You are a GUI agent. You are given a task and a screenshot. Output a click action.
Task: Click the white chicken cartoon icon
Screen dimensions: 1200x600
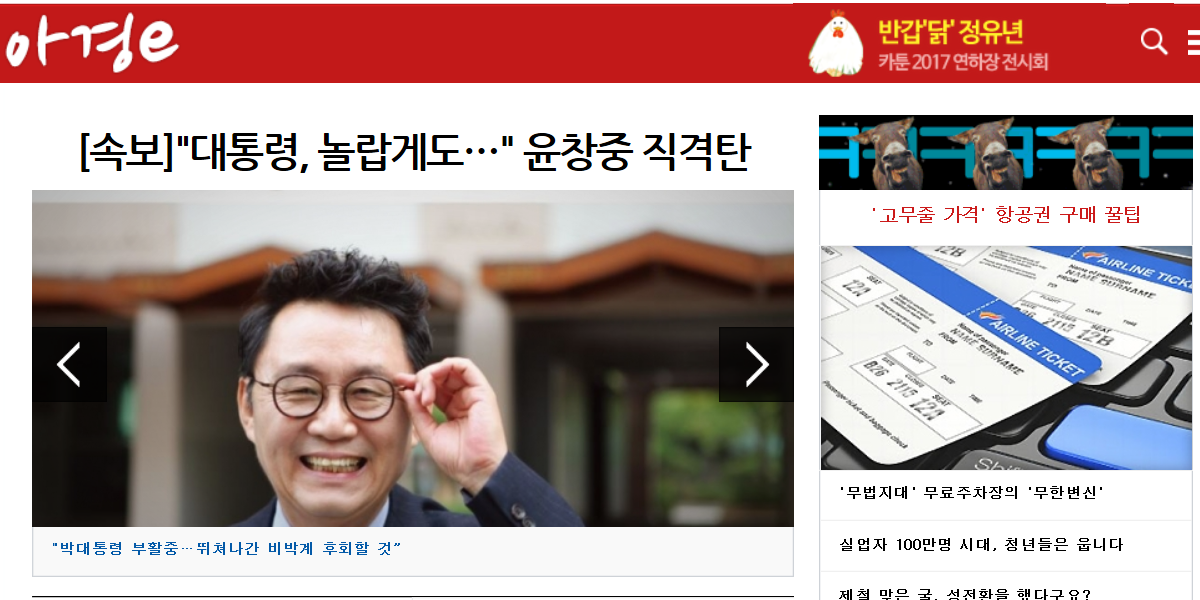[836, 43]
